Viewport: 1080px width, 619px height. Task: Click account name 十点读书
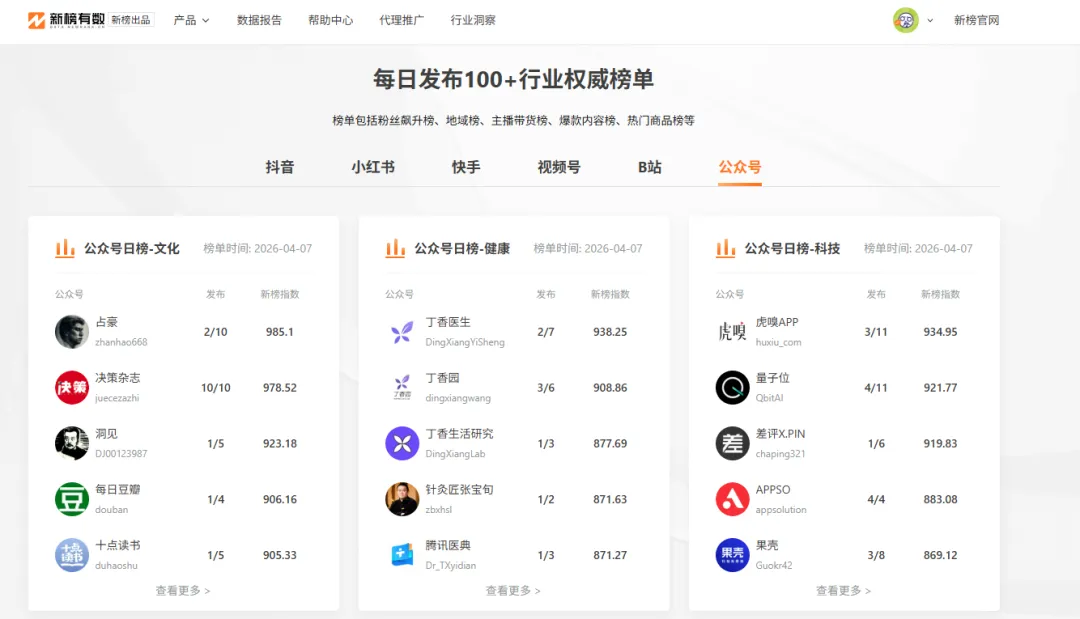(118, 545)
